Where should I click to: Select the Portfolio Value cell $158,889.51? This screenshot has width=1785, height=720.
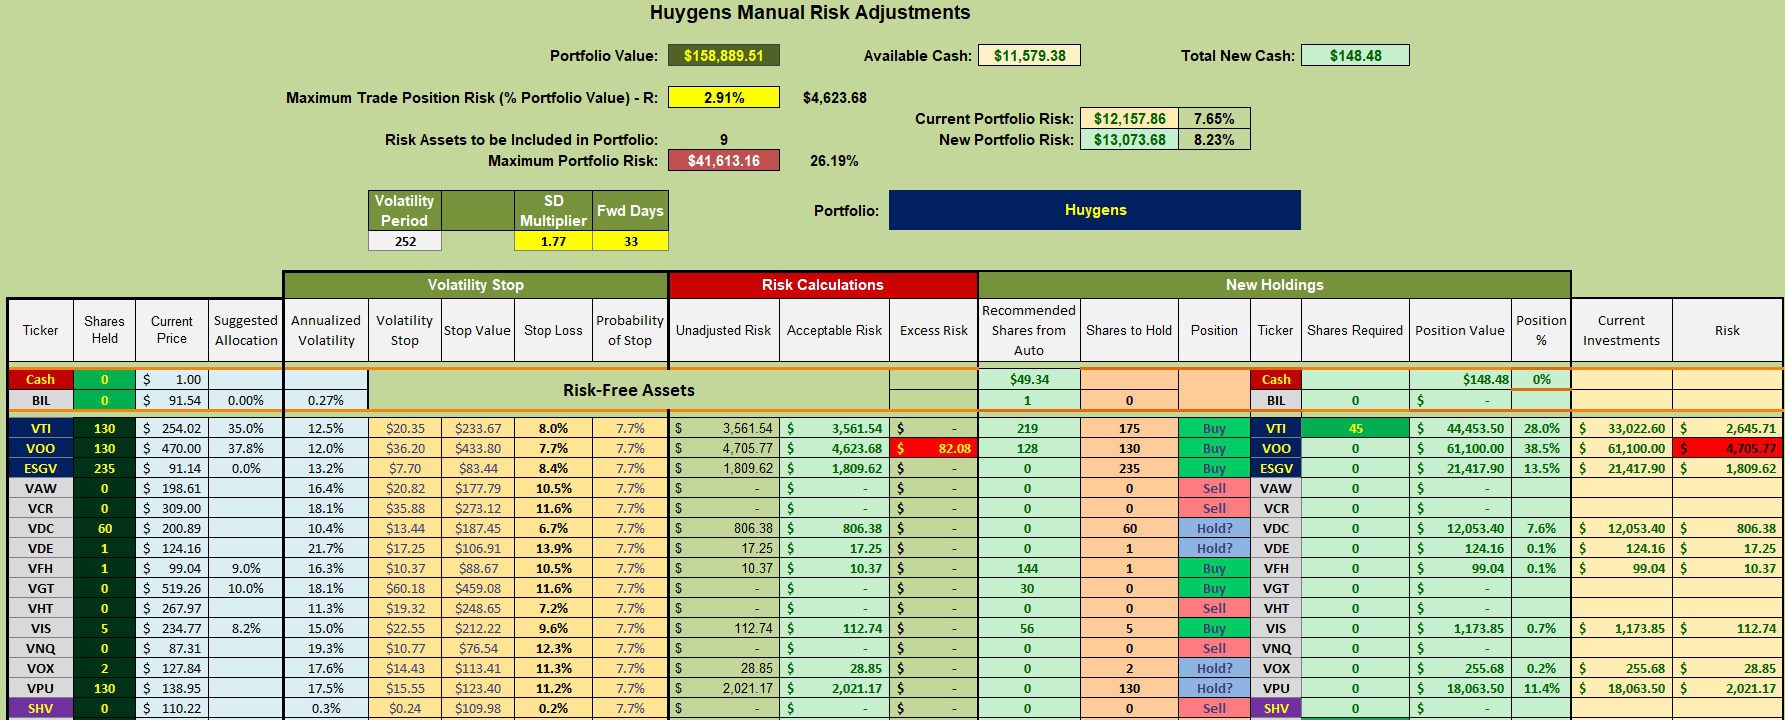click(723, 56)
